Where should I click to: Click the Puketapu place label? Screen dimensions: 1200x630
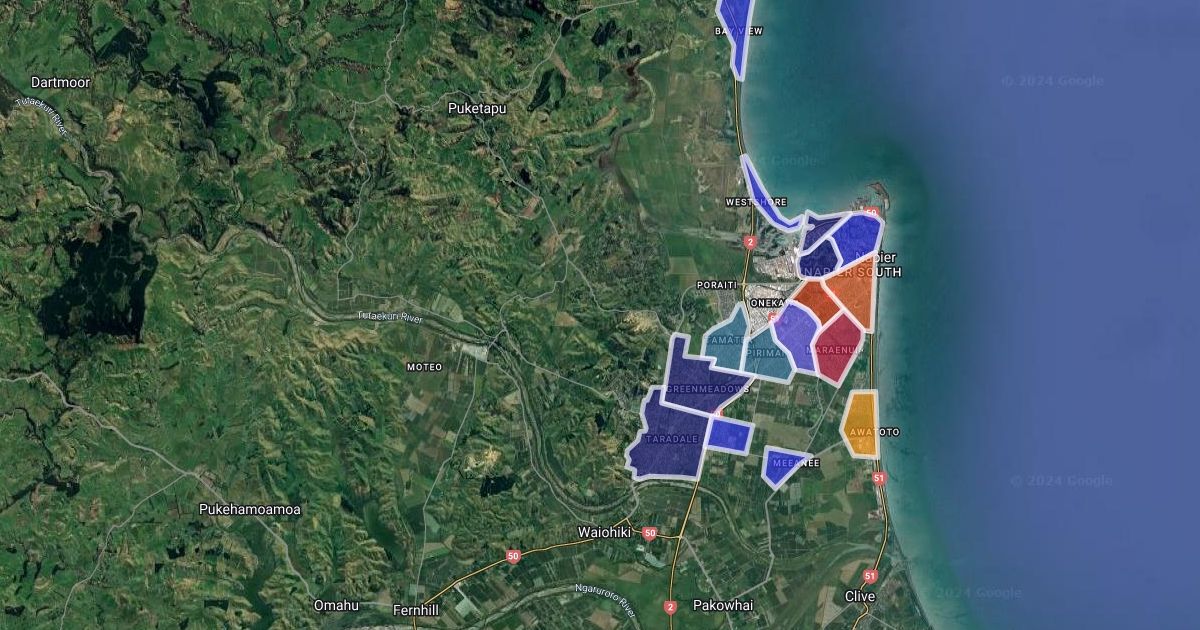[478, 107]
